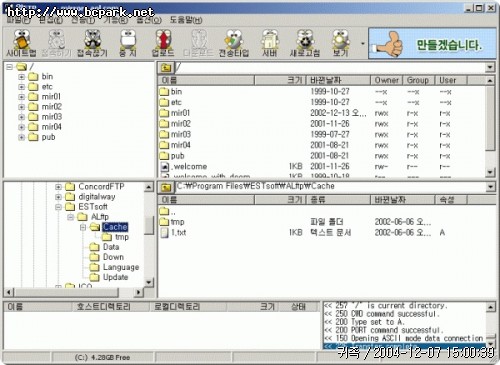Open the 편집(E) edit menu

coord(51,20)
